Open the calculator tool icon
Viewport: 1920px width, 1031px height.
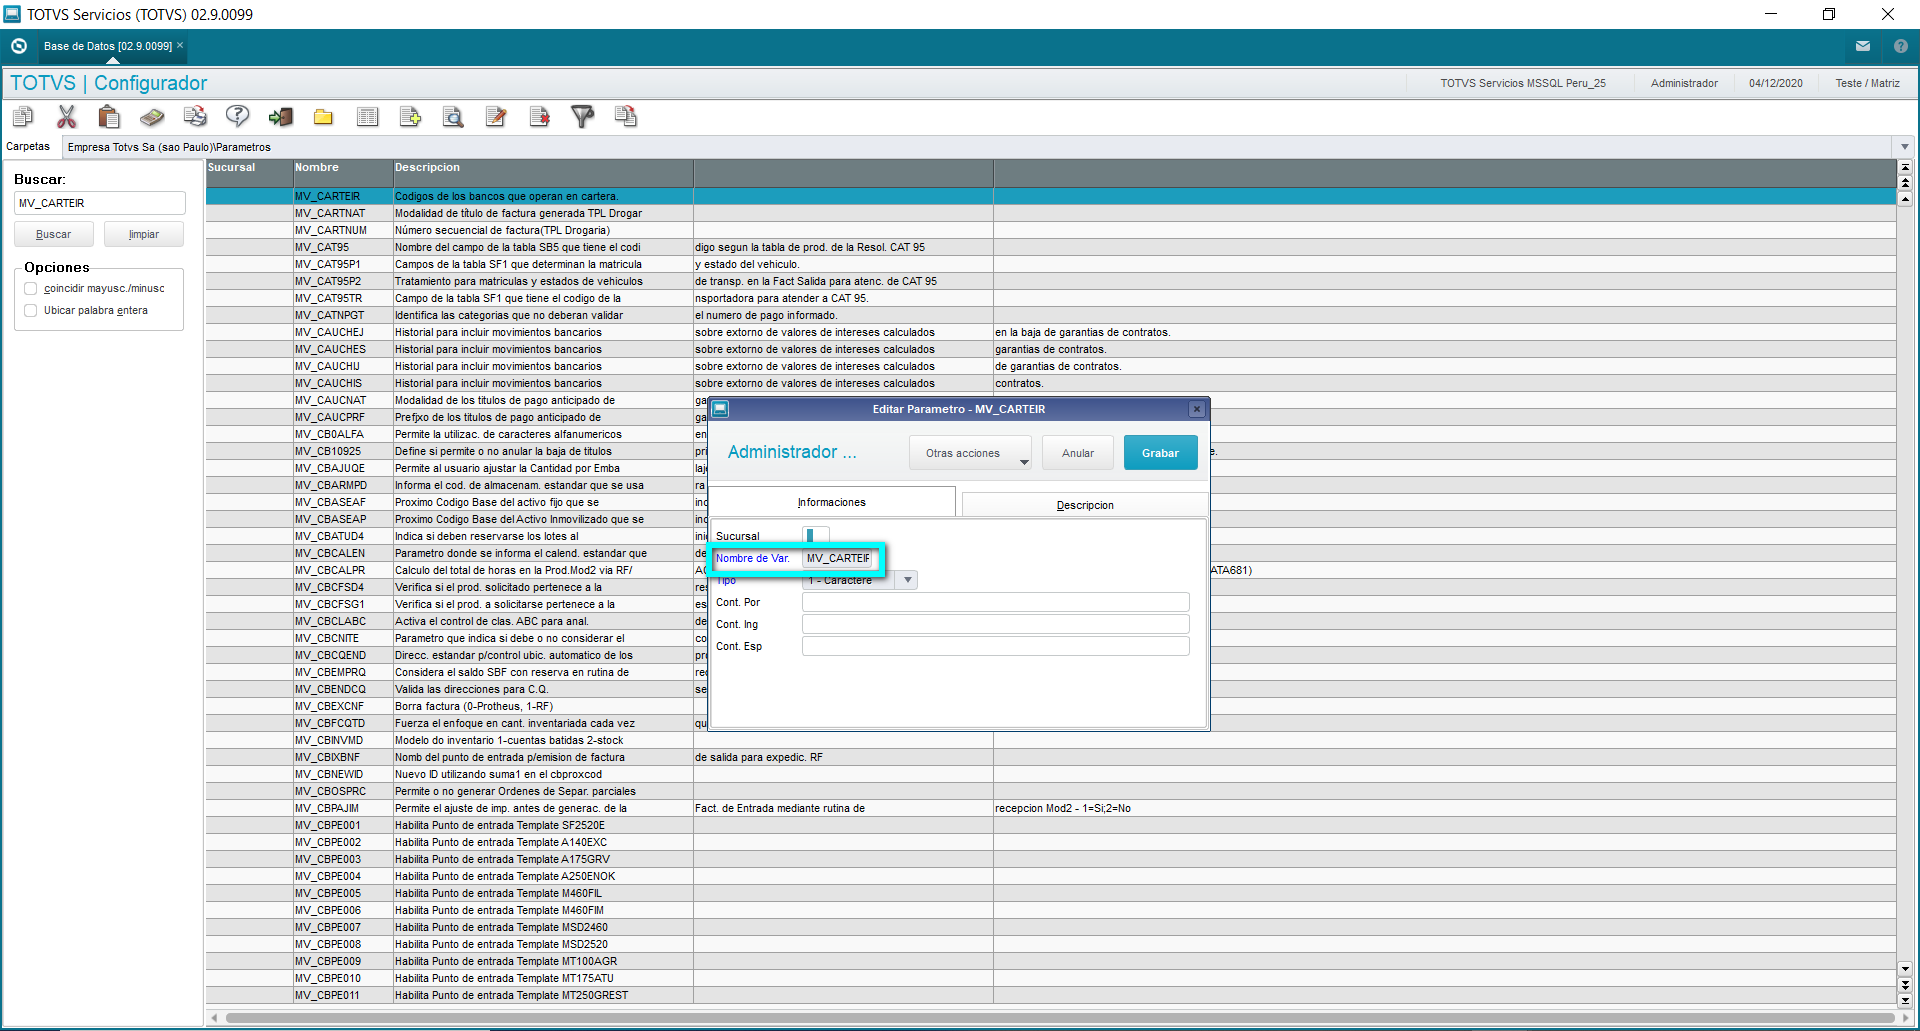click(152, 117)
